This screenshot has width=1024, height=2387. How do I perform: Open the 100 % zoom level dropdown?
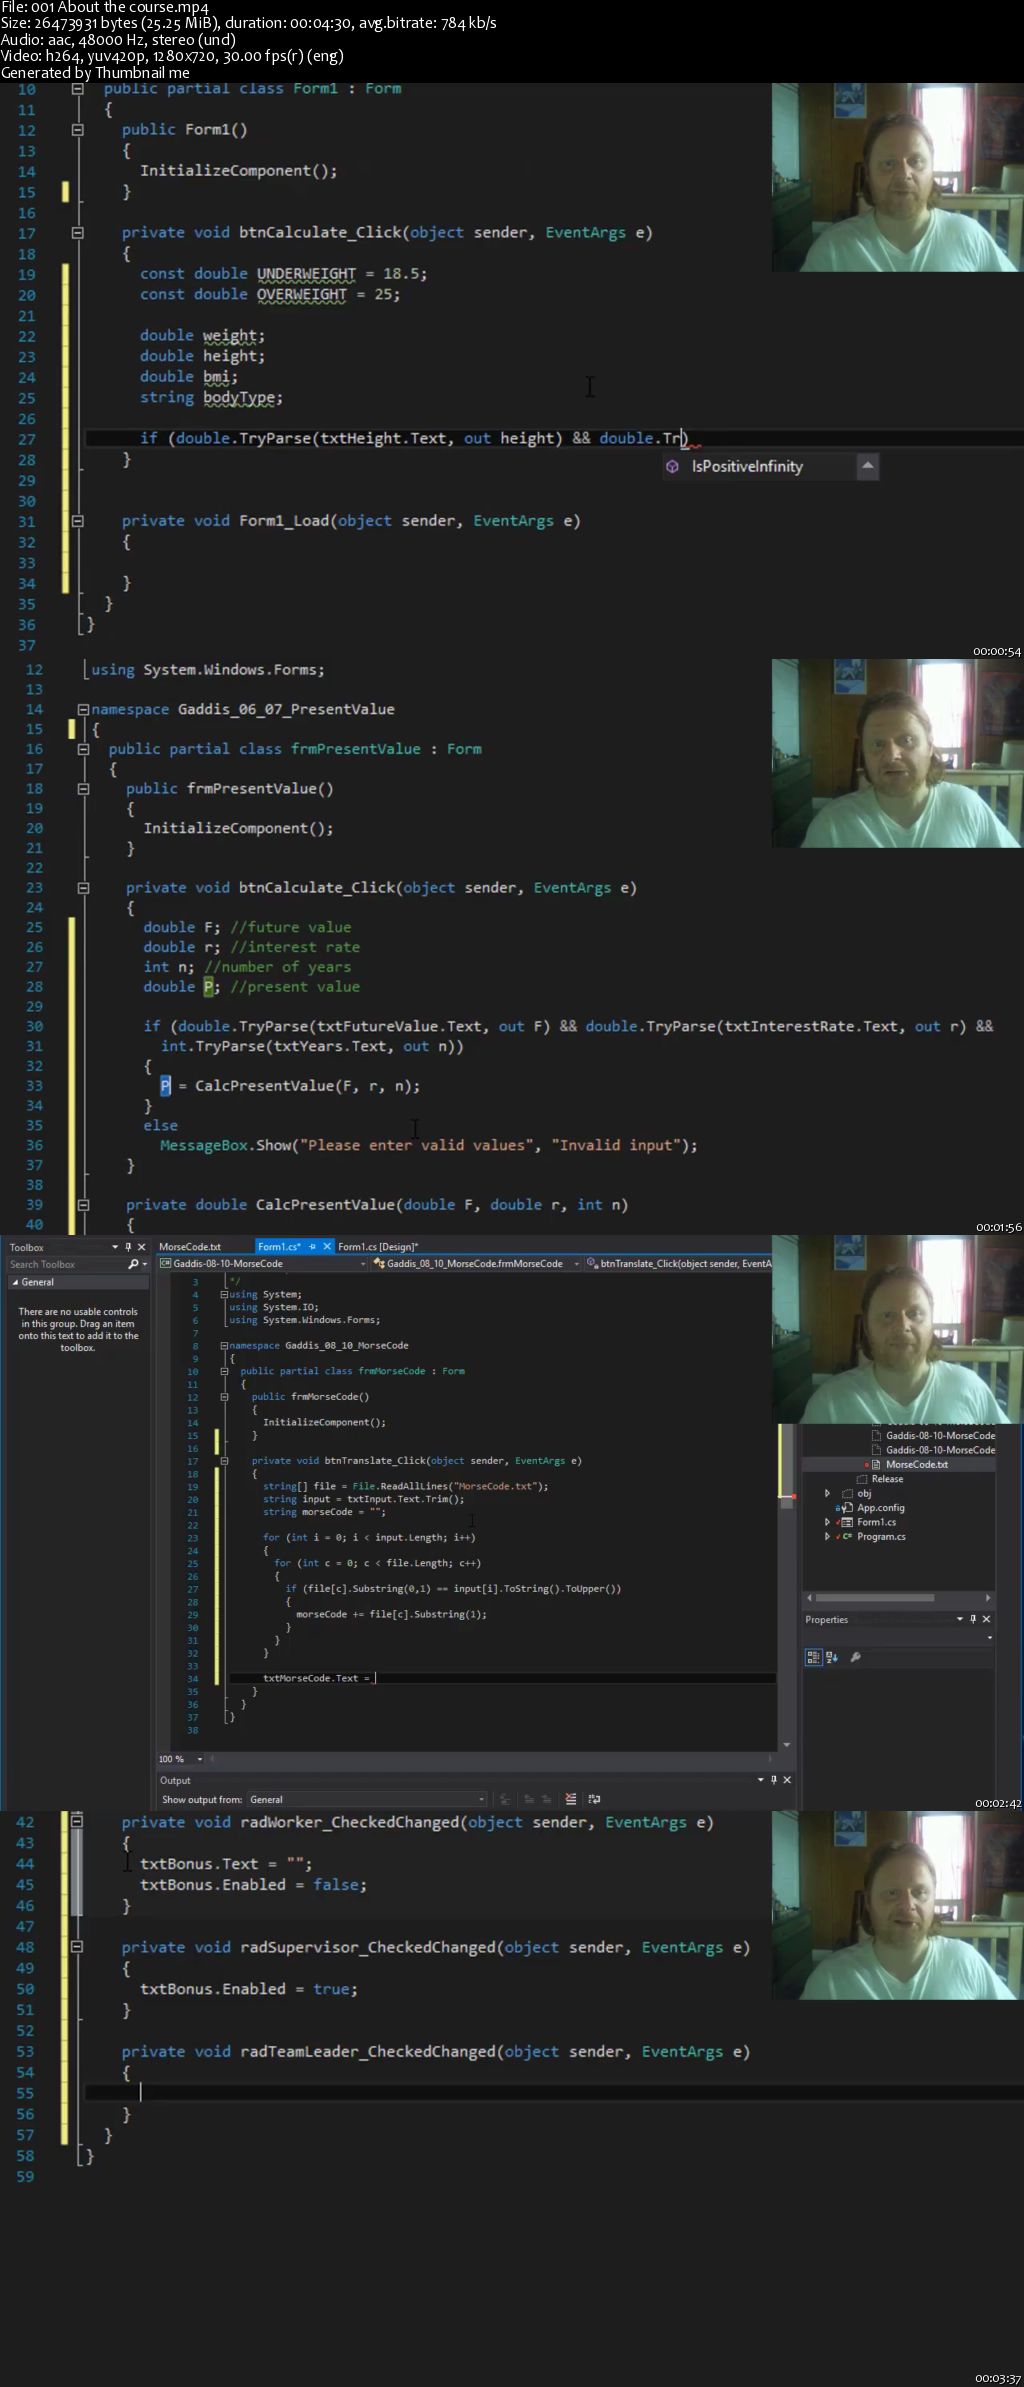pos(200,1759)
